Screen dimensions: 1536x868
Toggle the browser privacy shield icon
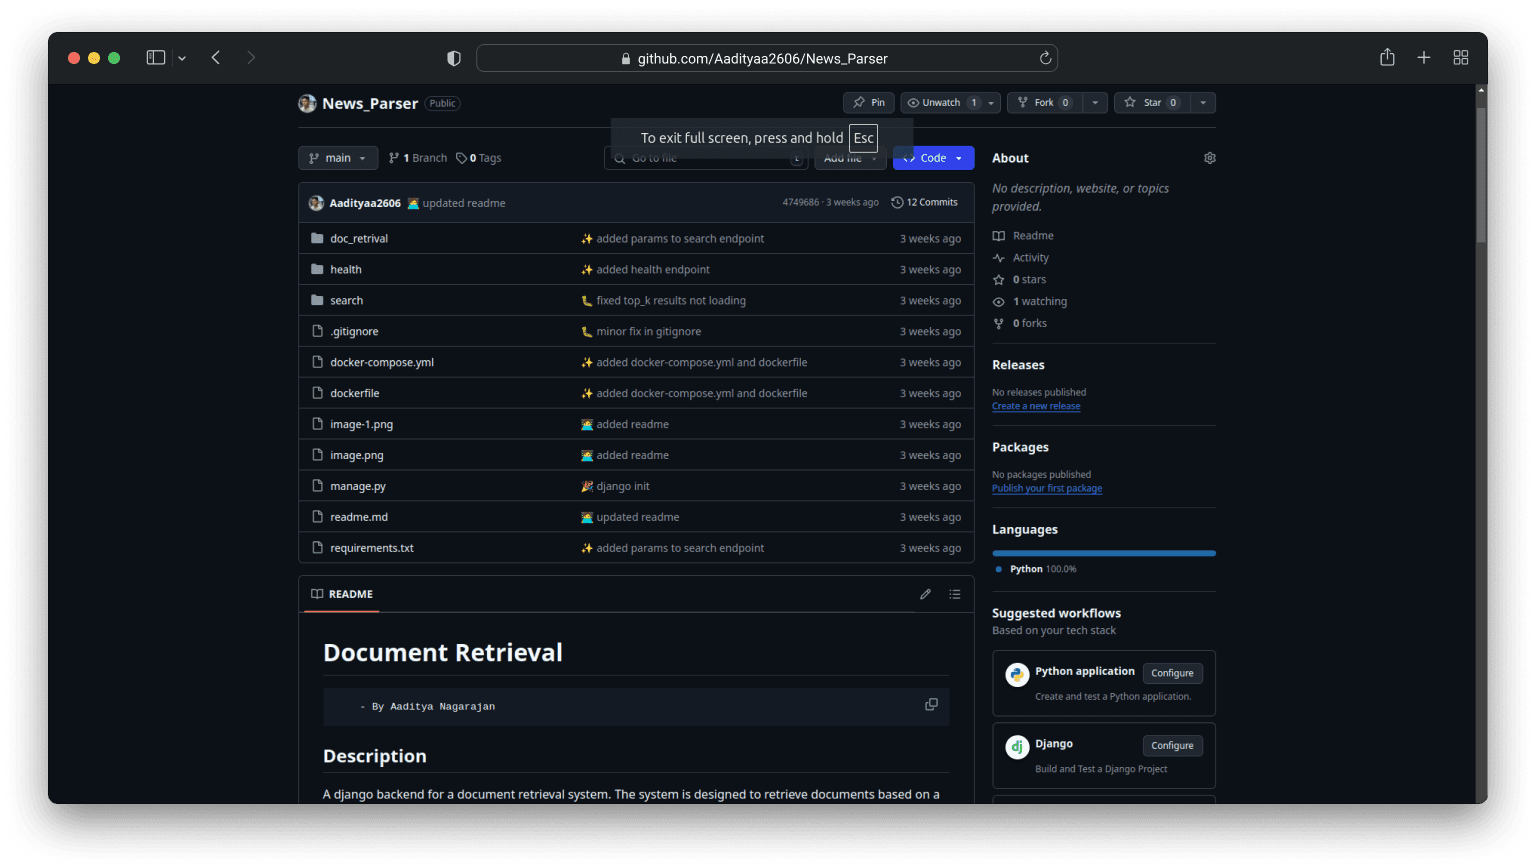pos(453,58)
